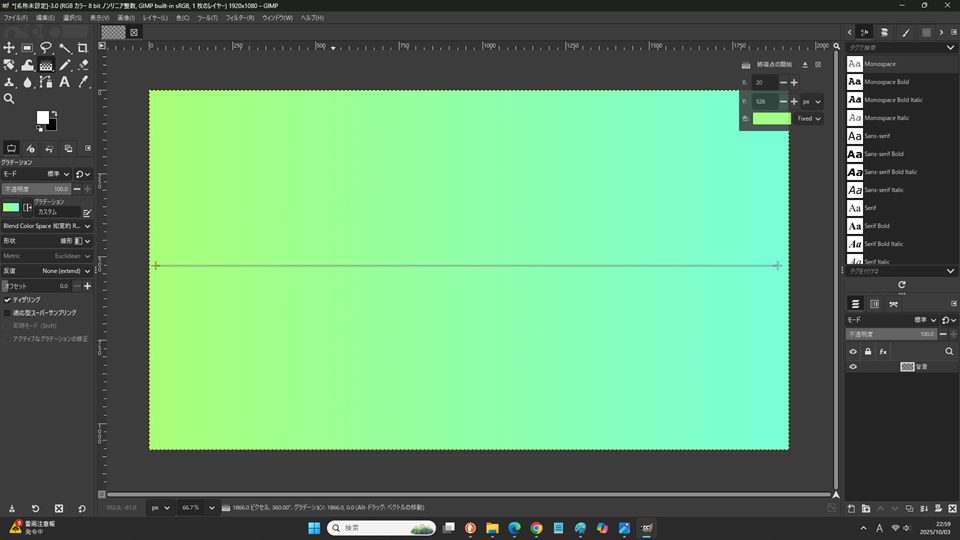Enable 適応型スーパーサンプリング checkbox

pyautogui.click(x=8, y=313)
